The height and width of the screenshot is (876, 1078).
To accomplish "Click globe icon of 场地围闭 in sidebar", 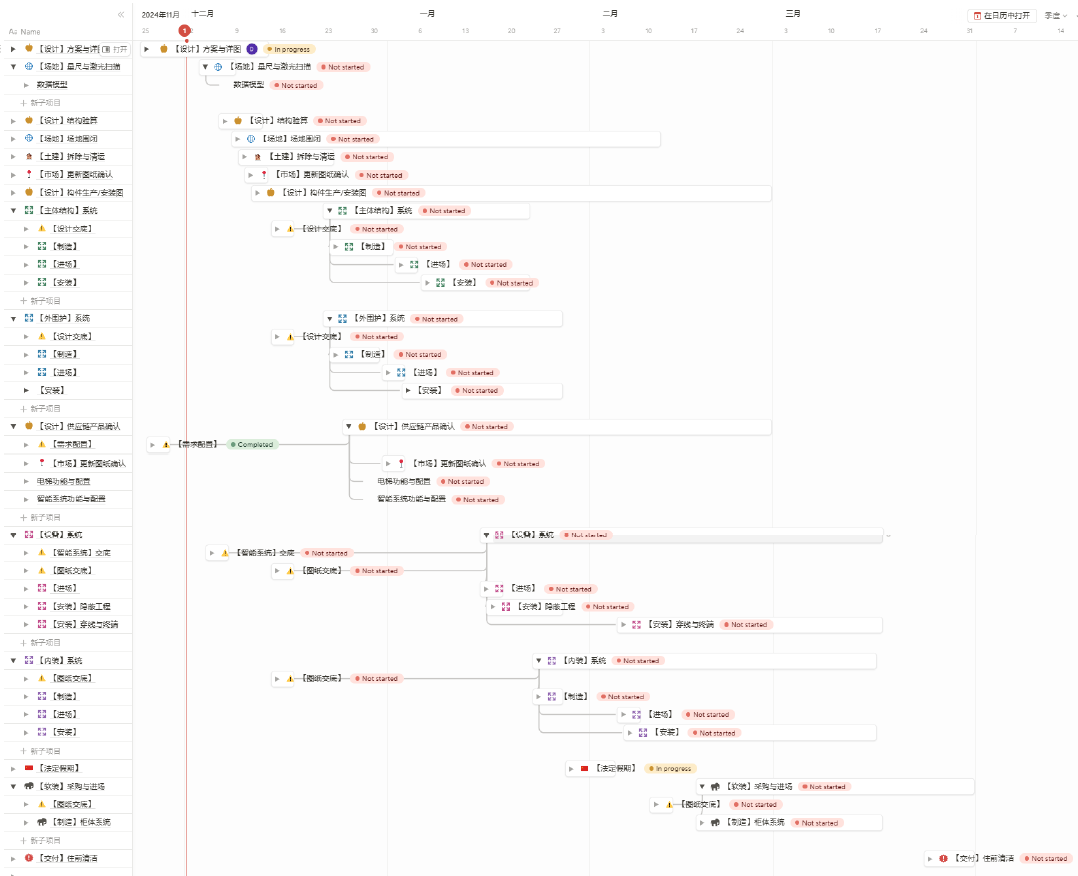I will click(x=29, y=138).
